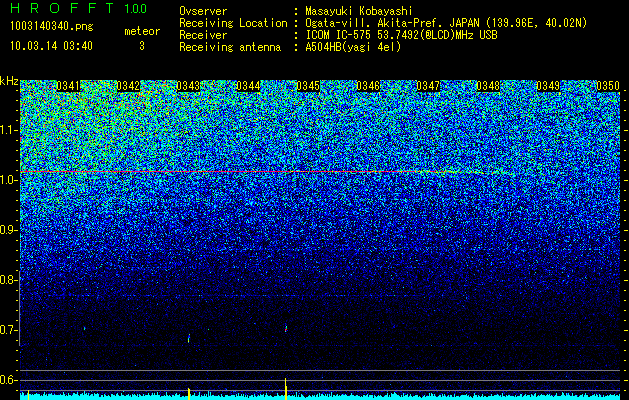Click the Ogata-vill. Akita-Pref. JAPAN location text

446,23
